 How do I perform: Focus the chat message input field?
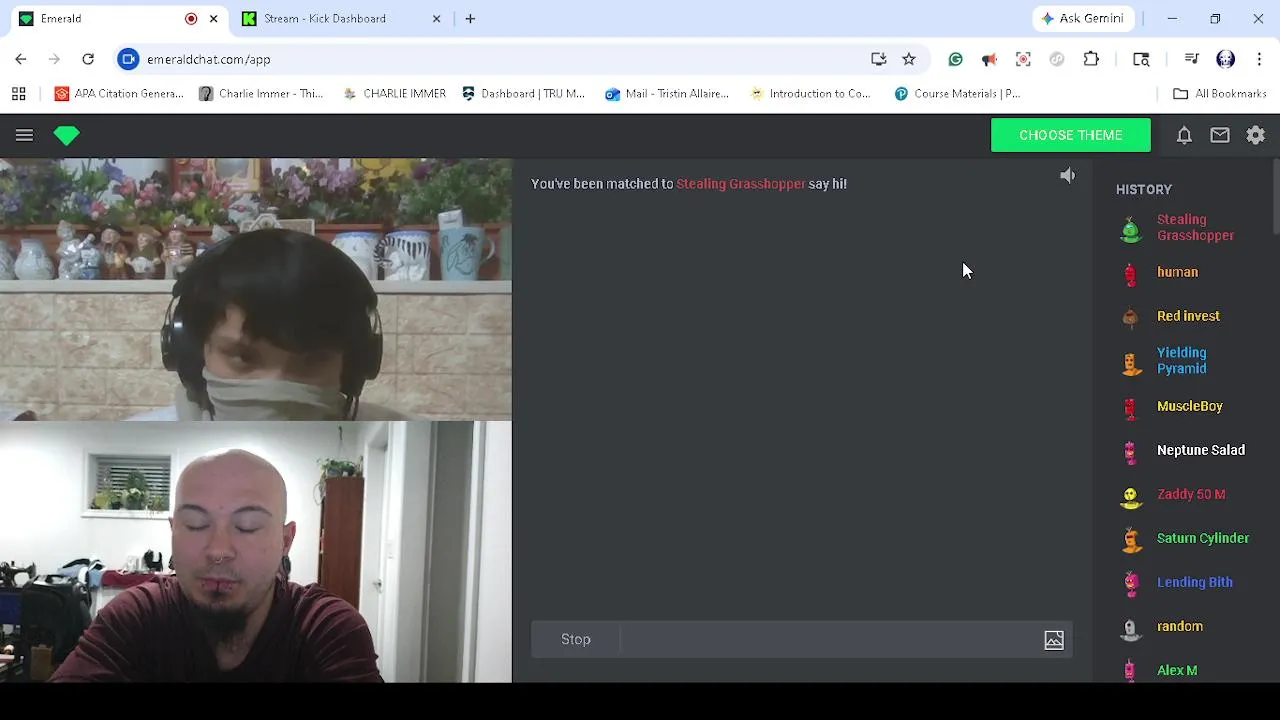point(830,639)
